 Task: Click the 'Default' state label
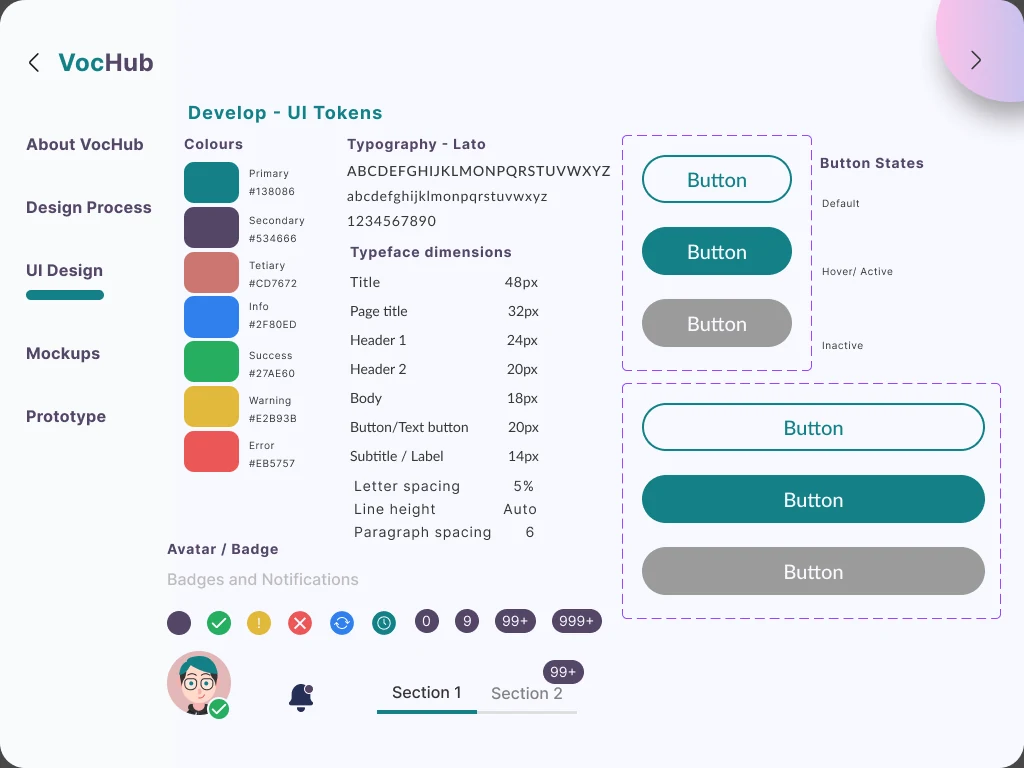point(841,204)
